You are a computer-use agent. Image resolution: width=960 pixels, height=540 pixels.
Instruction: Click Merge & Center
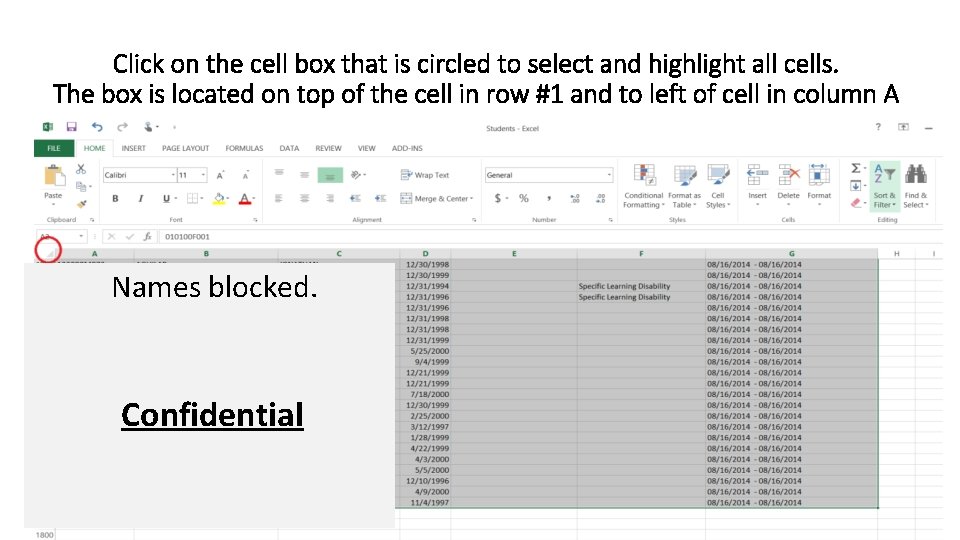point(437,198)
